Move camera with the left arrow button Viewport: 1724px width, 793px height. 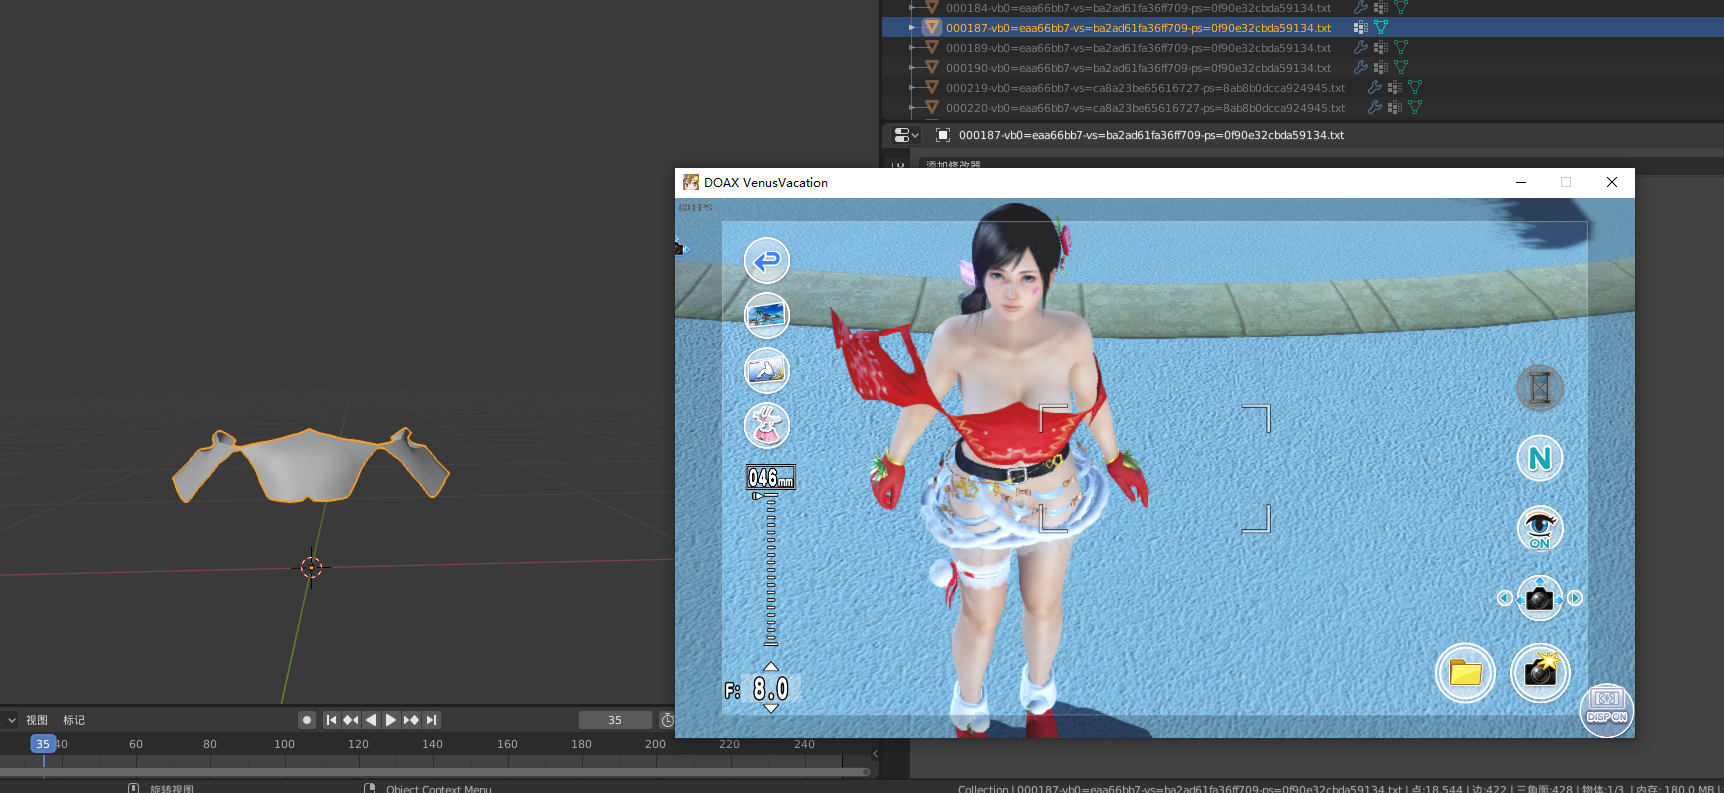click(x=1504, y=598)
